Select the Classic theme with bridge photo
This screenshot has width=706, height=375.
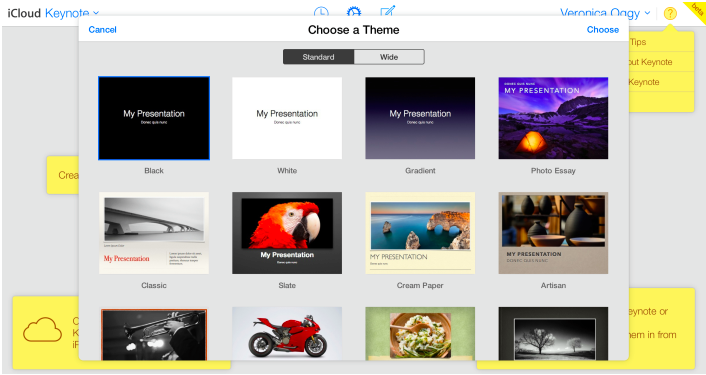point(154,233)
